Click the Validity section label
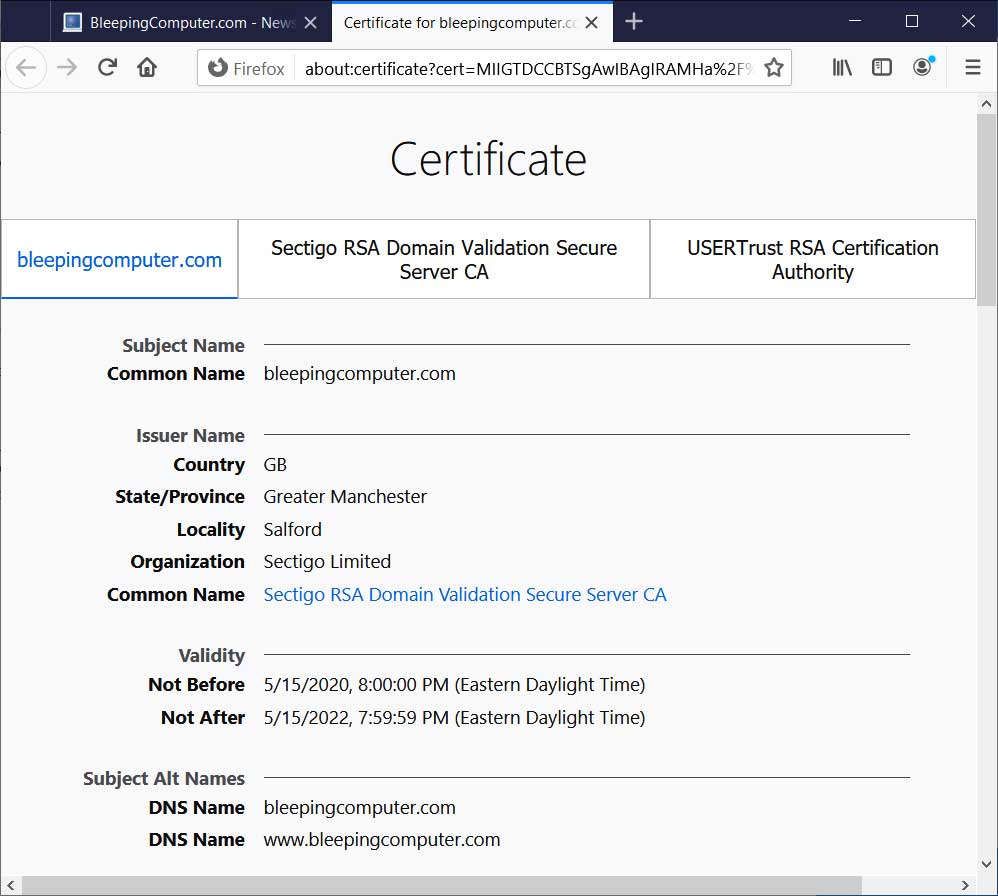Image resolution: width=998 pixels, height=896 pixels. [211, 655]
